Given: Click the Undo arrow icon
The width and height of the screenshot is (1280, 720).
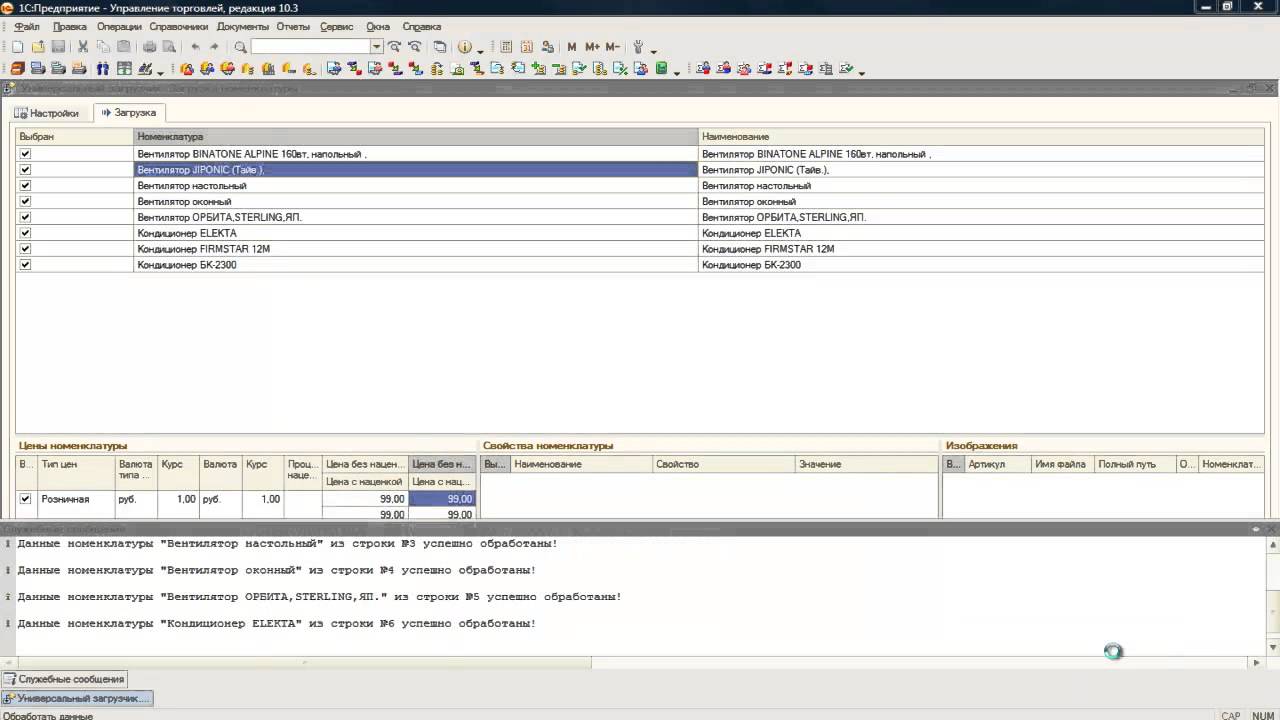Looking at the screenshot, I should coord(195,47).
